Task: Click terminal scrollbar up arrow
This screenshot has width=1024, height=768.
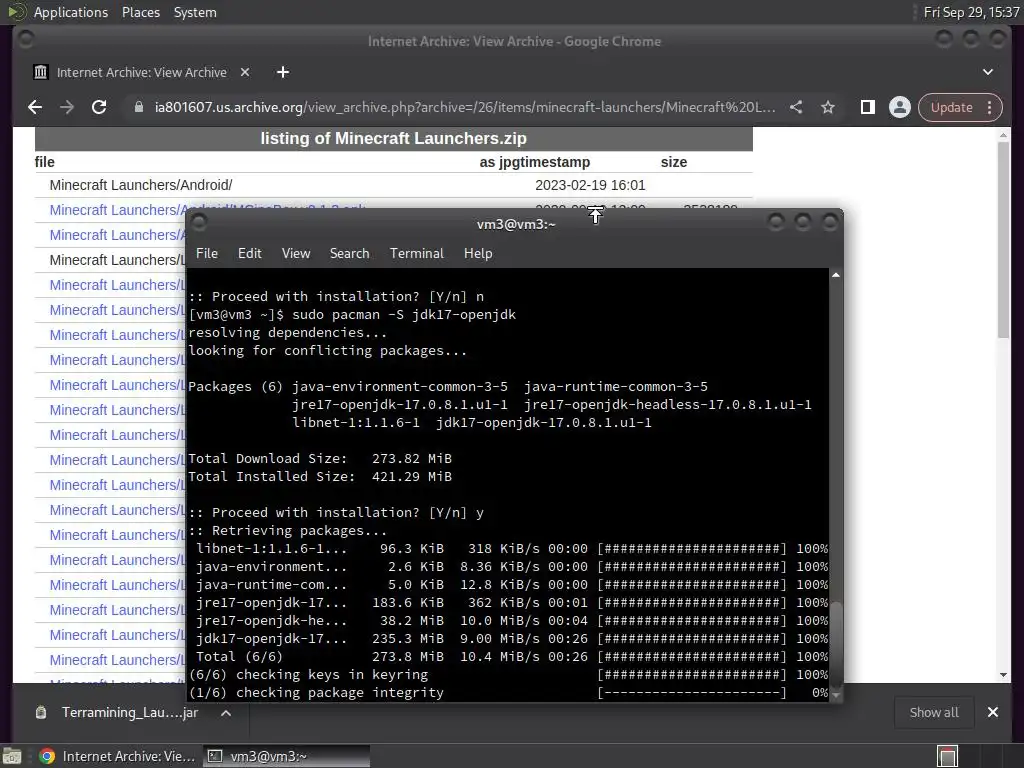Action: click(x=835, y=276)
